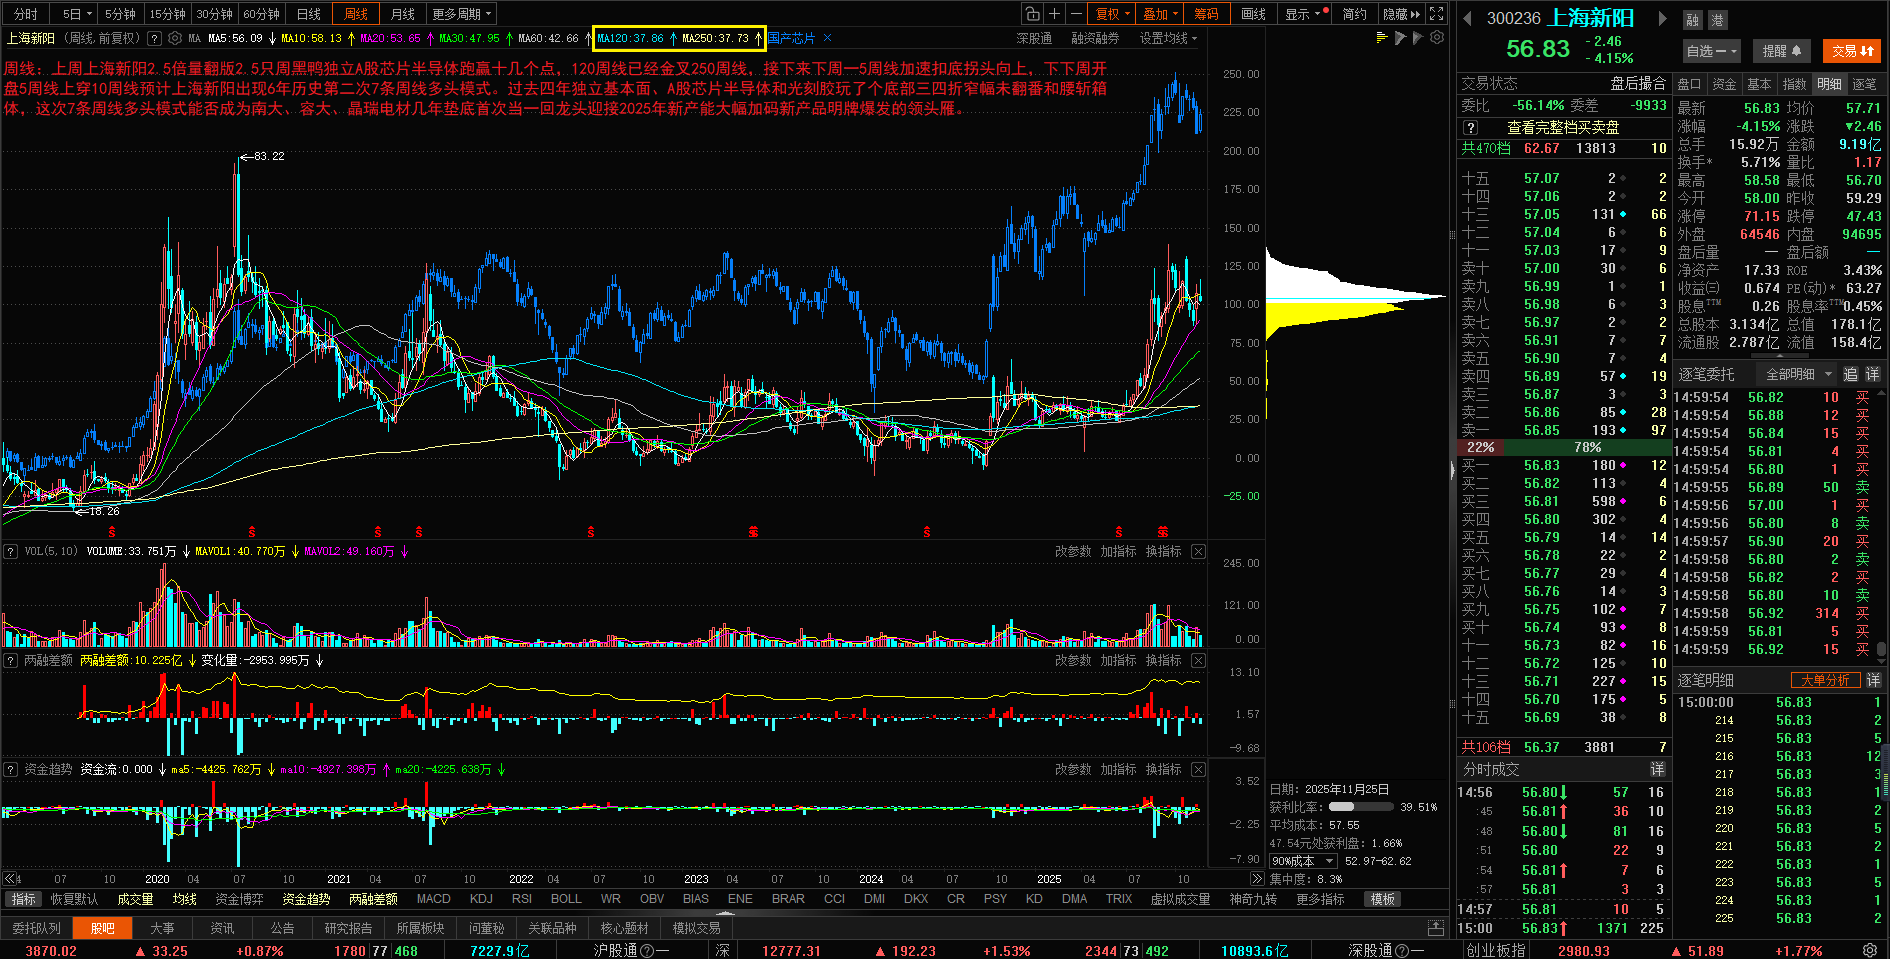The height and width of the screenshot is (959, 1890).
Task: Click the help question mark beside 前复权
Action: (154, 38)
